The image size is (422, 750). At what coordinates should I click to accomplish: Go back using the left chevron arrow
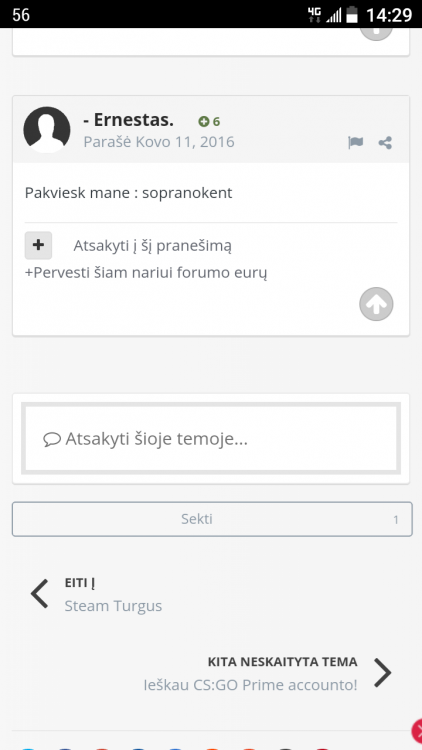click(40, 594)
